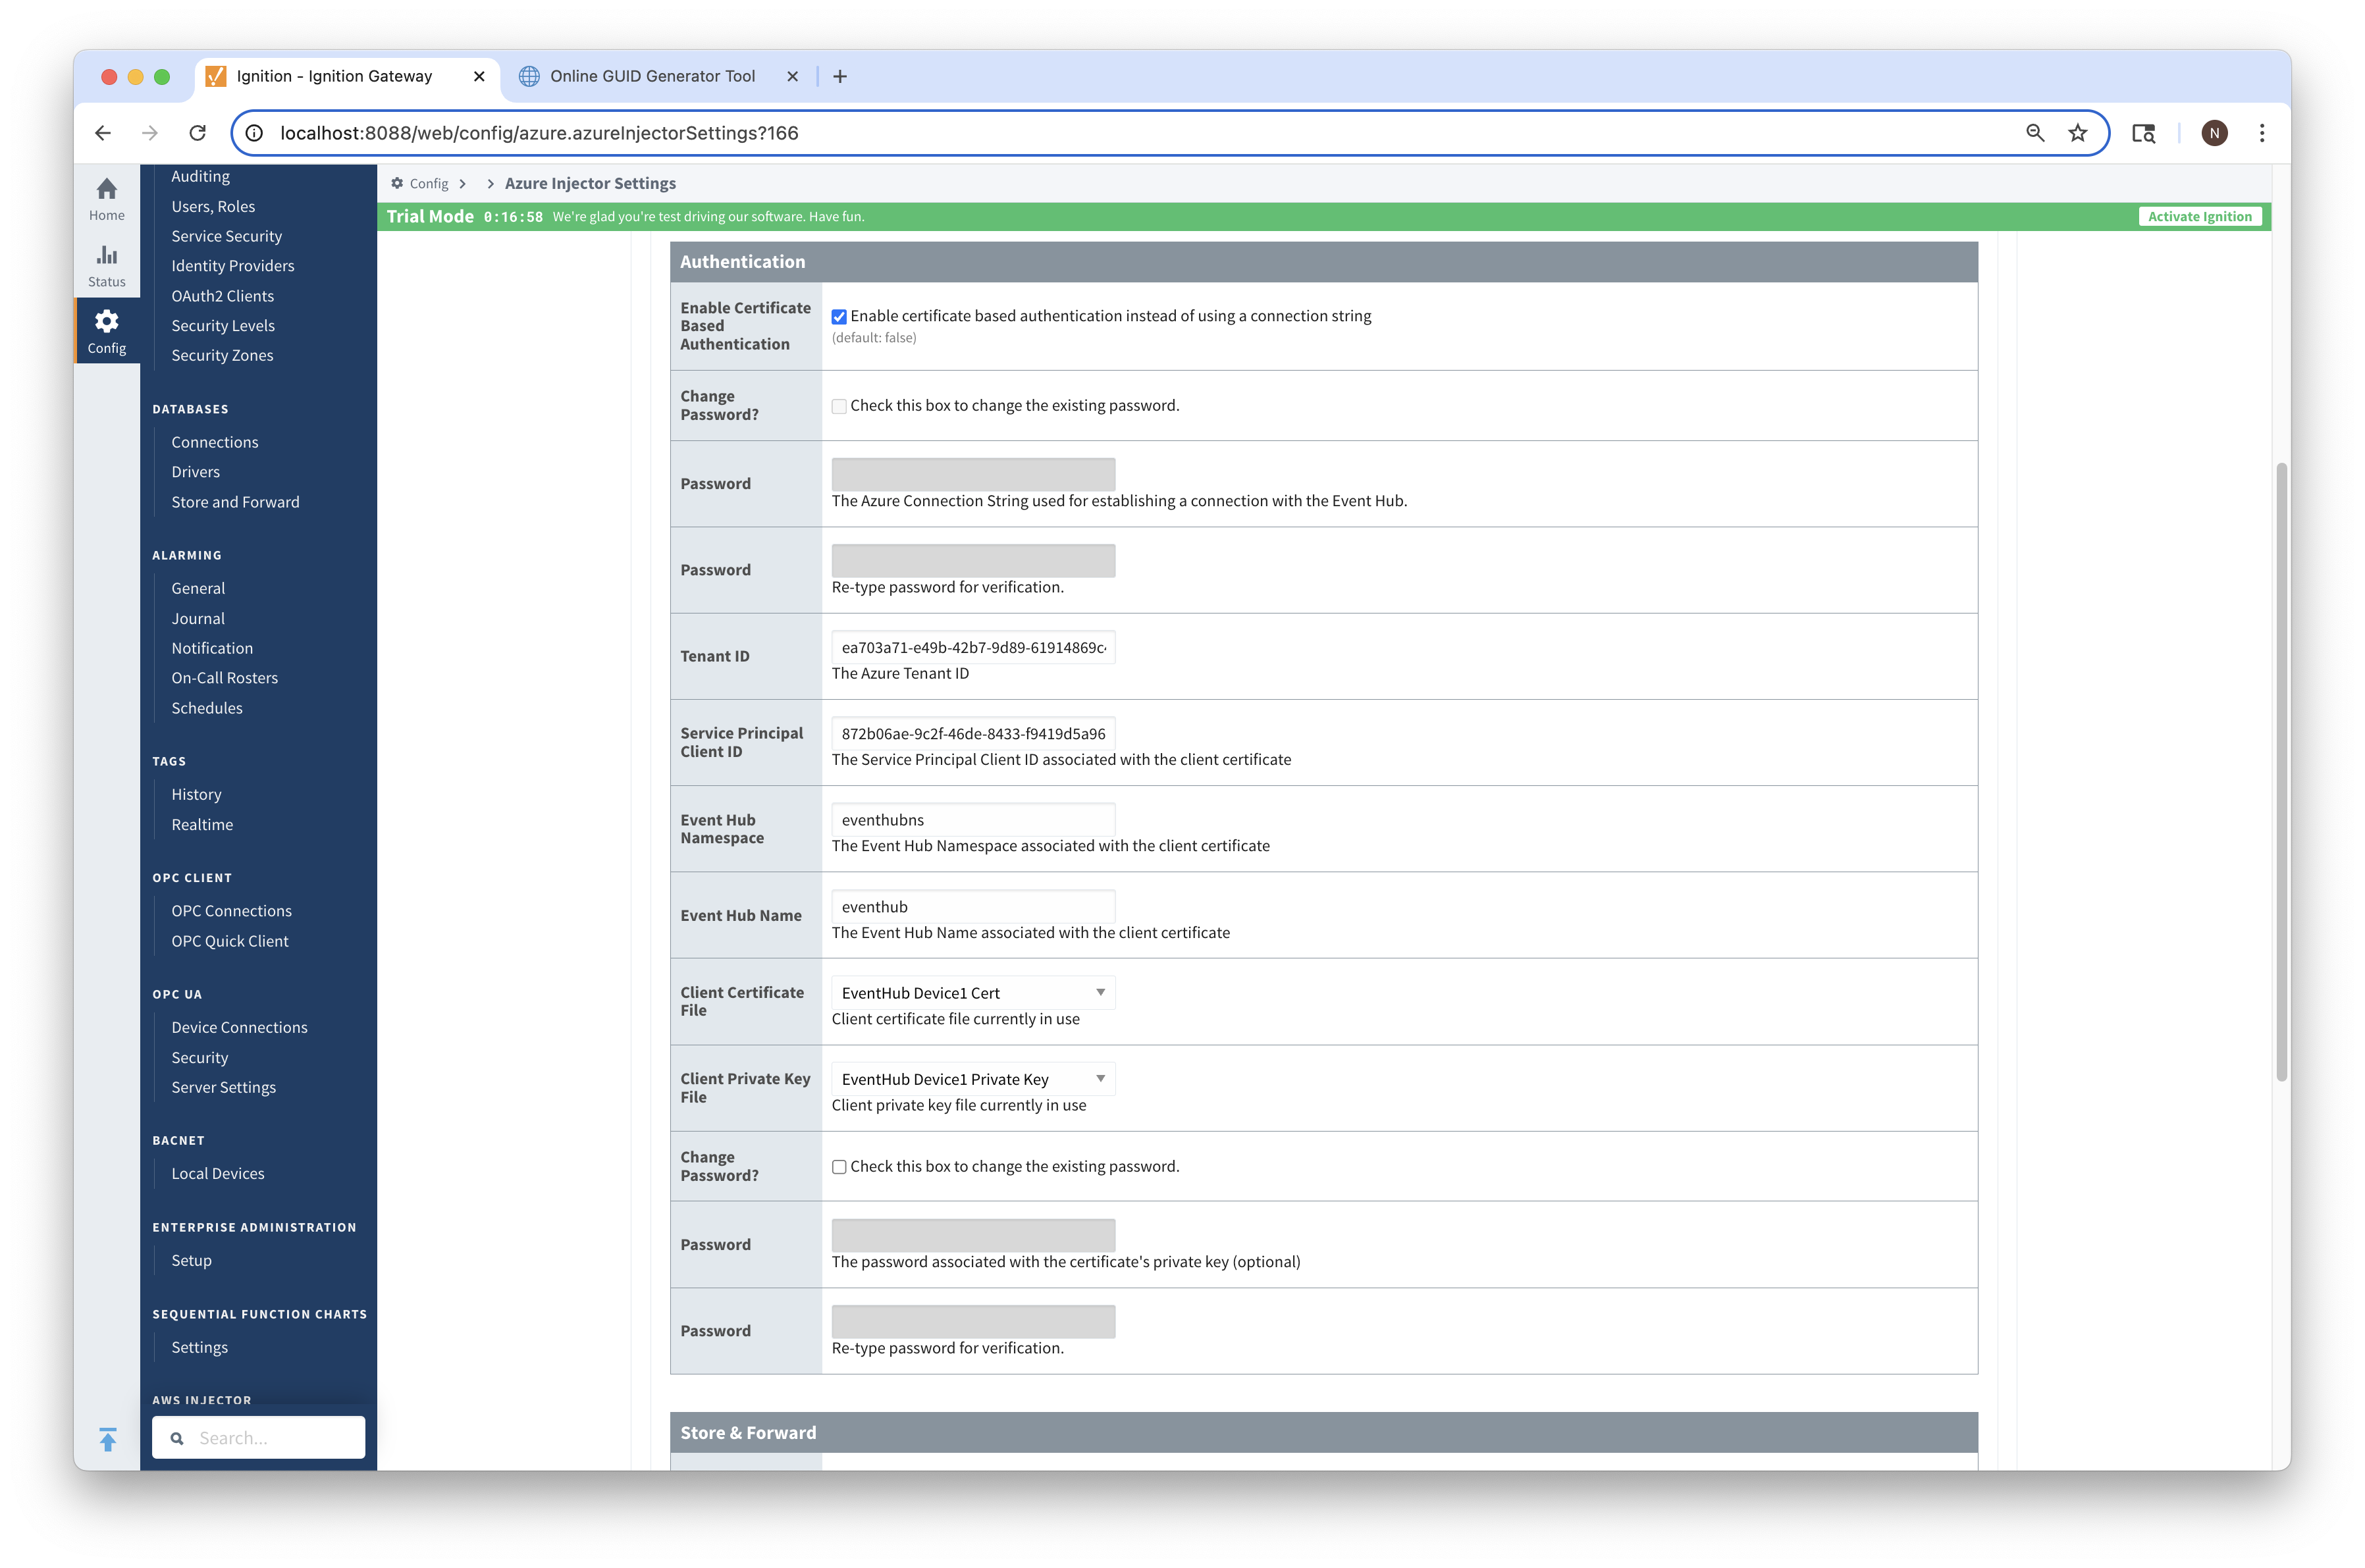Viewport: 2365px width, 1568px height.
Task: Open Sequential Function Charts Settings
Action: [x=199, y=1347]
